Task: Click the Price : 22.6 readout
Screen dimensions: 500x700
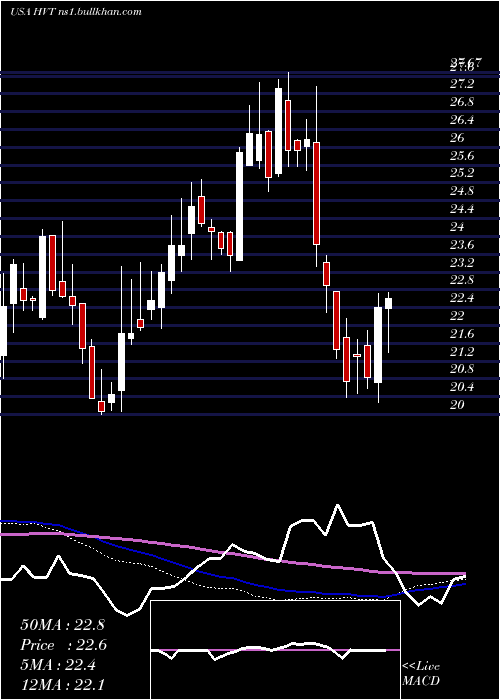Action: [x=63, y=645]
